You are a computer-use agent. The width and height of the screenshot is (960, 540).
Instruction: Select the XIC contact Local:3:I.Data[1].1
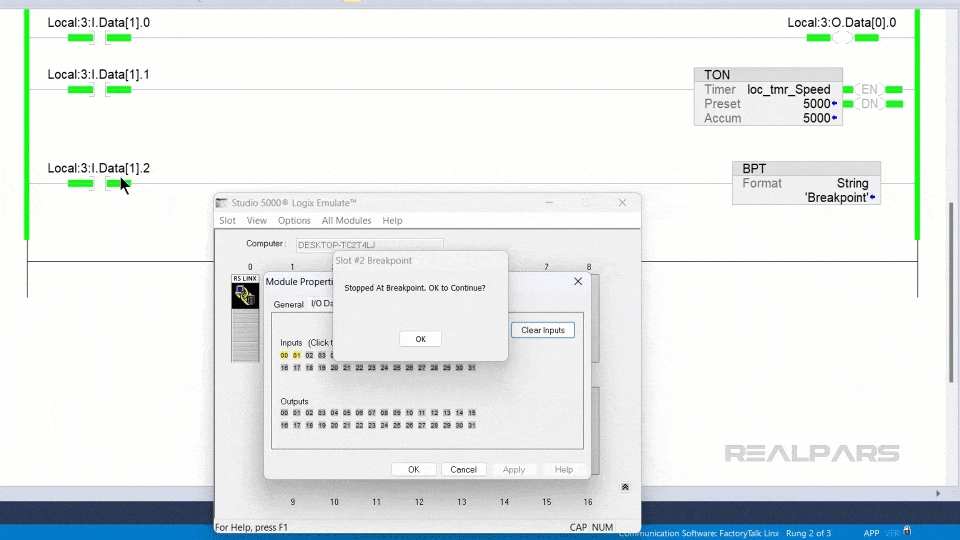click(99, 90)
